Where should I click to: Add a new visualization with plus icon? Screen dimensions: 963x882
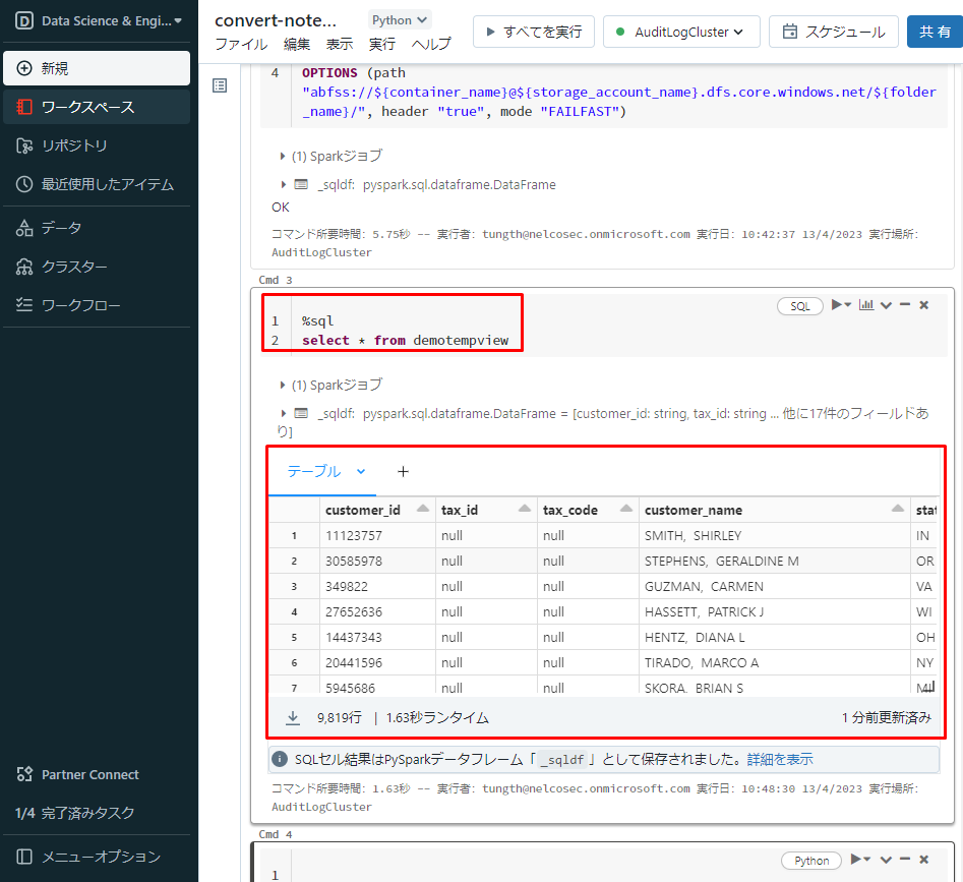pyautogui.click(x=403, y=471)
